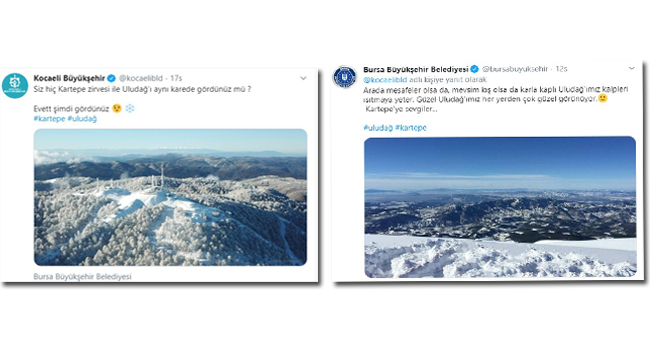
Task: Open #kartepe hashtag in Bursa tweet
Action: pyautogui.click(x=411, y=128)
